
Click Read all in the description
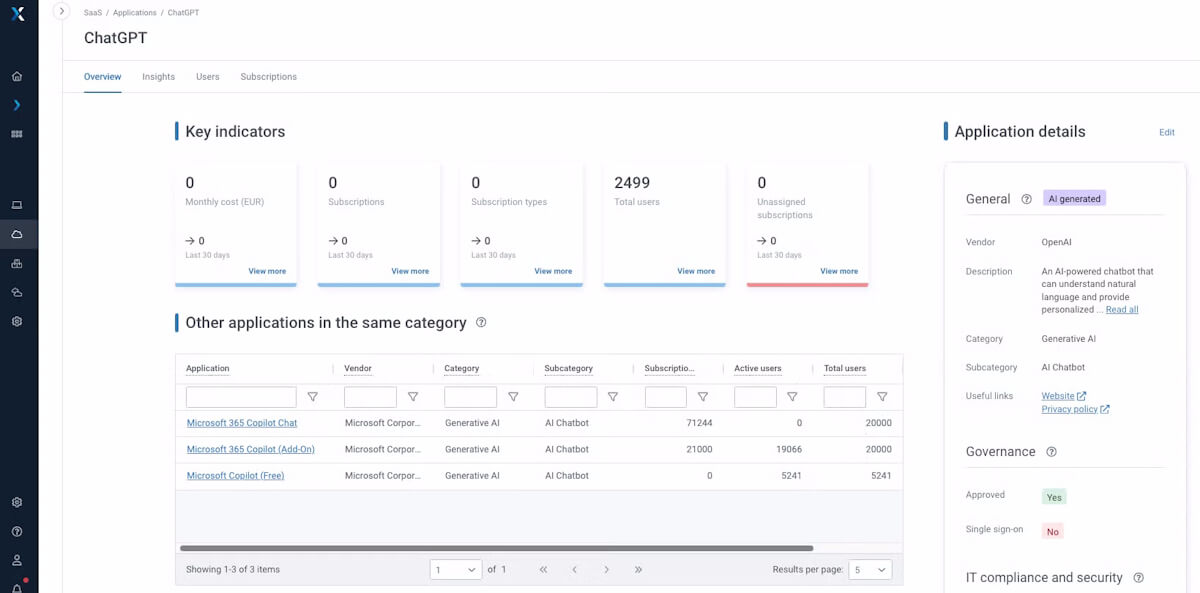pos(1122,310)
